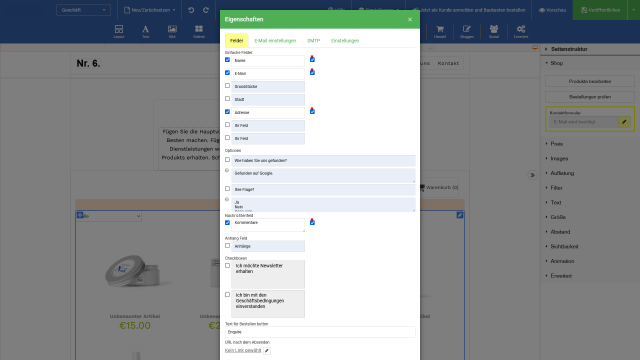Switch to the Einstellungen tab
Screen dimensions: 640x360
345,41
